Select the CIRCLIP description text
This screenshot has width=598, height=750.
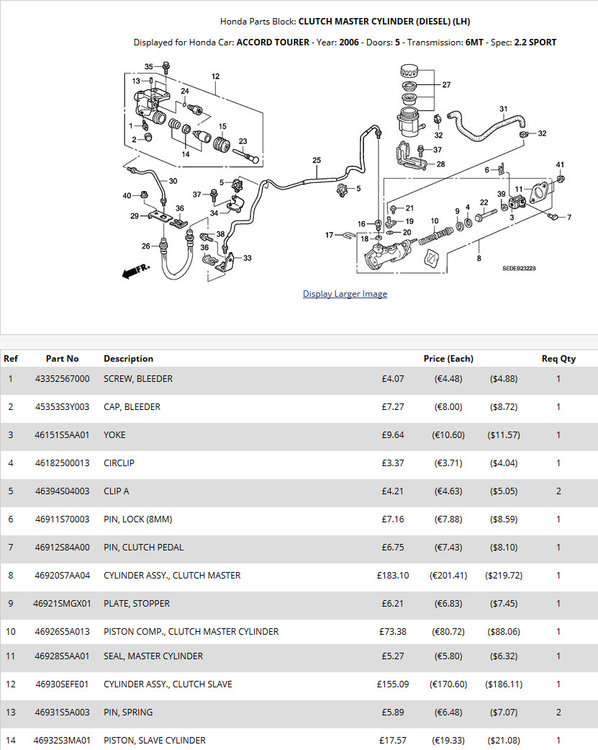[x=119, y=463]
